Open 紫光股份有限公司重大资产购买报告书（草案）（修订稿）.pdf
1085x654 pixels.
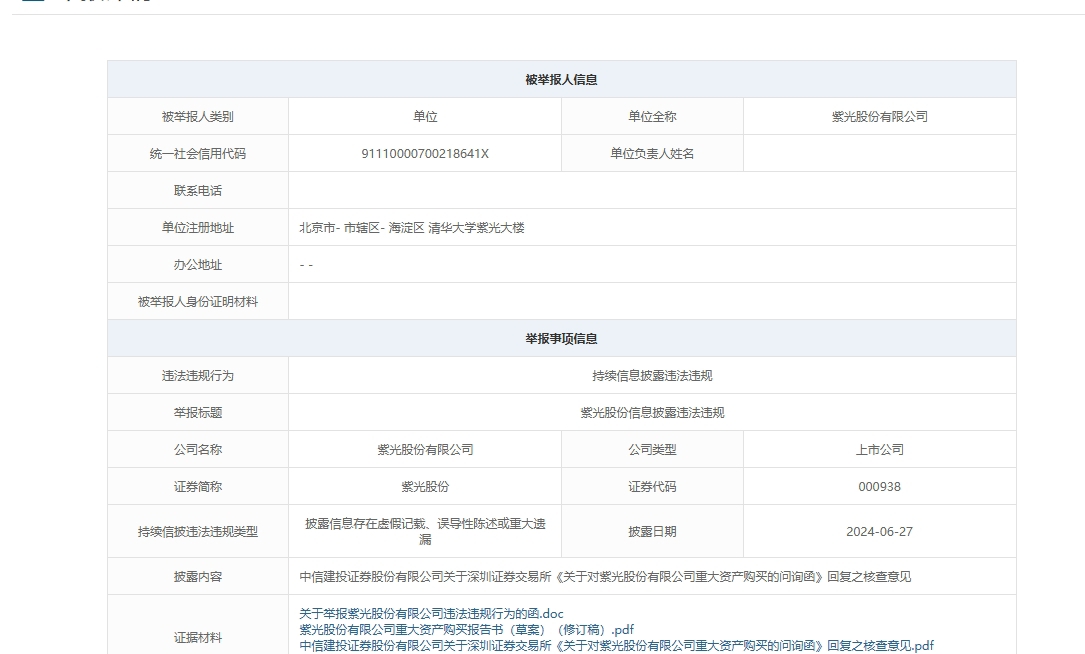(x=466, y=630)
